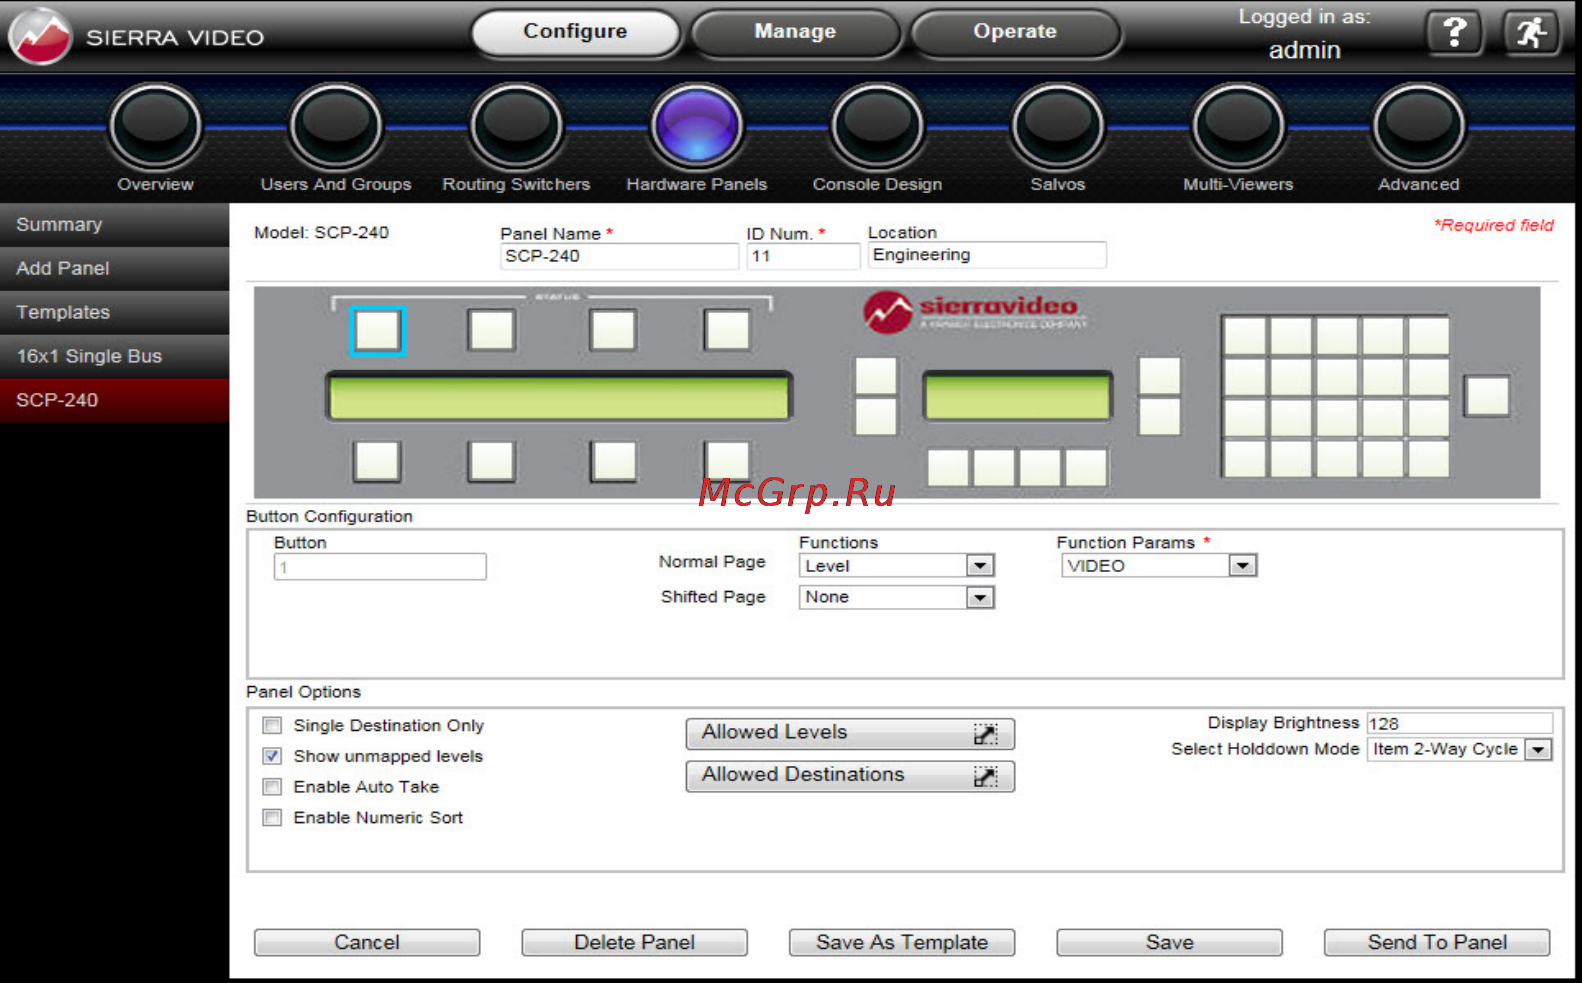Open the Overview section knob

pos(155,127)
